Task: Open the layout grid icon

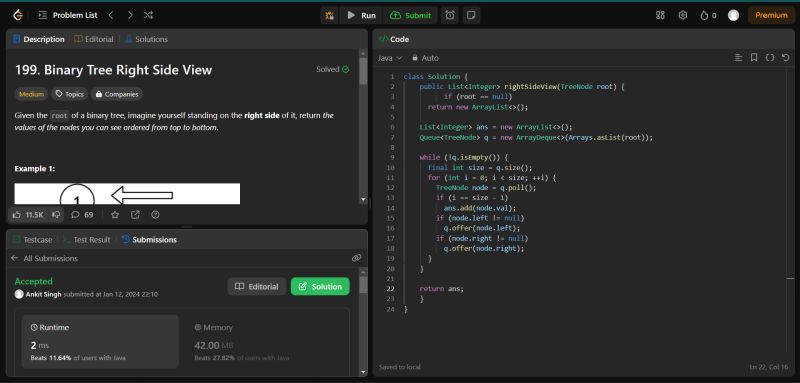Action: (x=660, y=15)
